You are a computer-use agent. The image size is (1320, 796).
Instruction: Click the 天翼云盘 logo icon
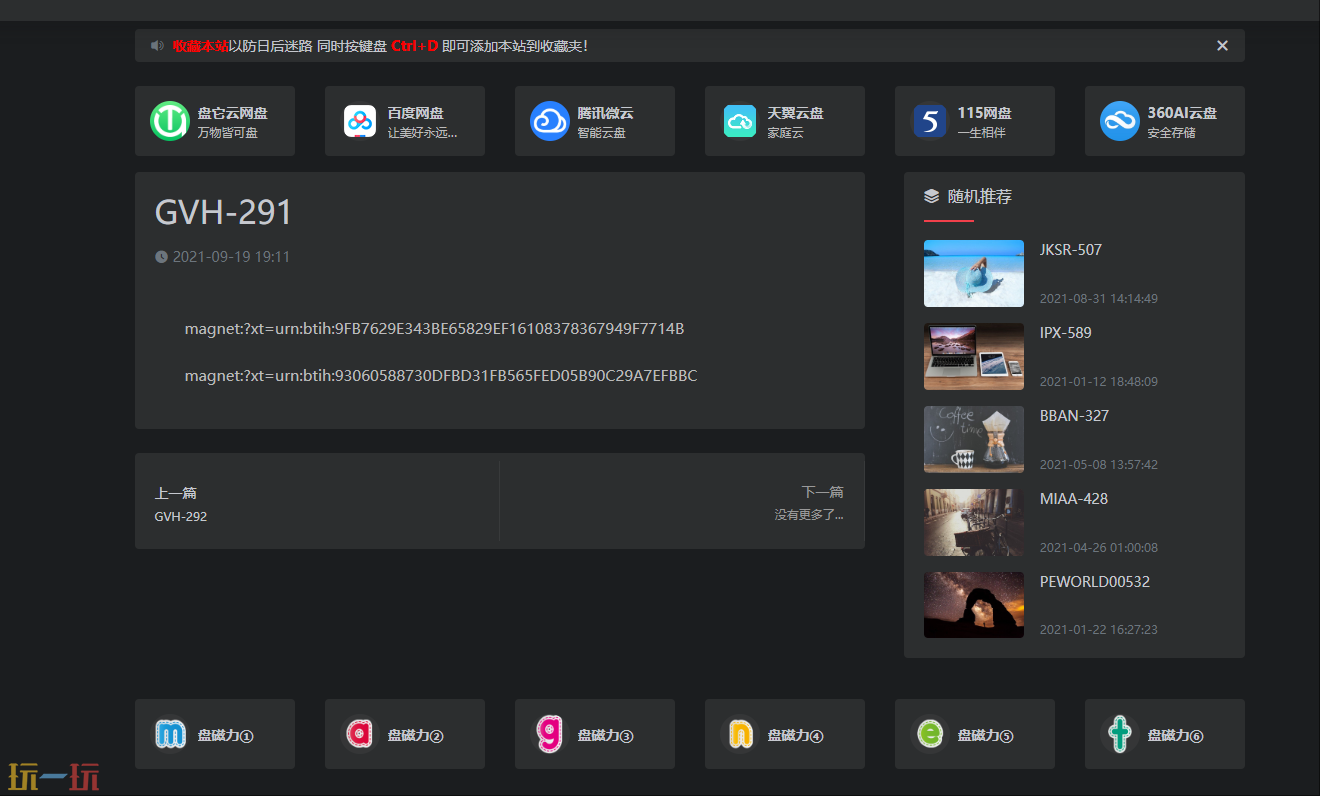pyautogui.click(x=740, y=121)
